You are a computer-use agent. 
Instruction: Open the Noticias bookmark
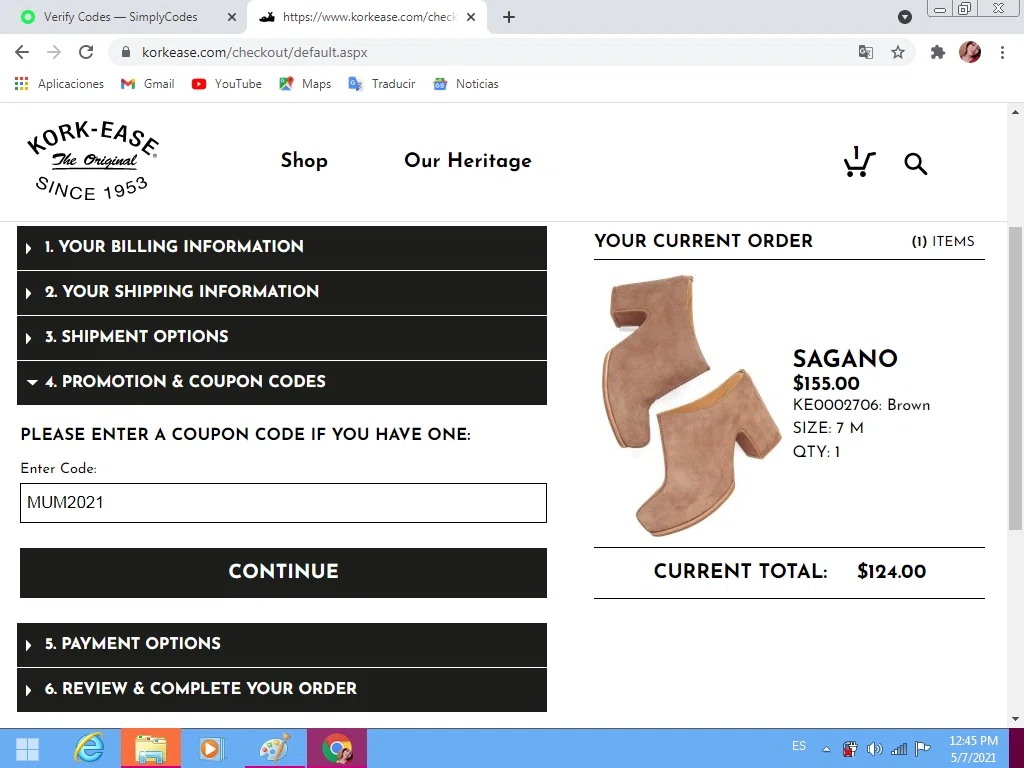tap(466, 84)
